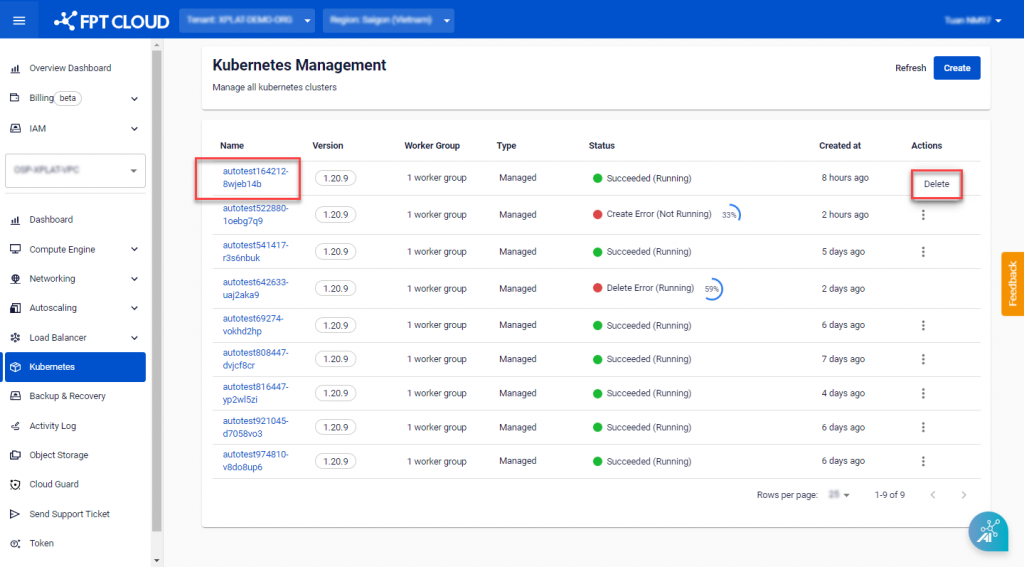
Task: Expand the Billing section
Action: pos(134,99)
